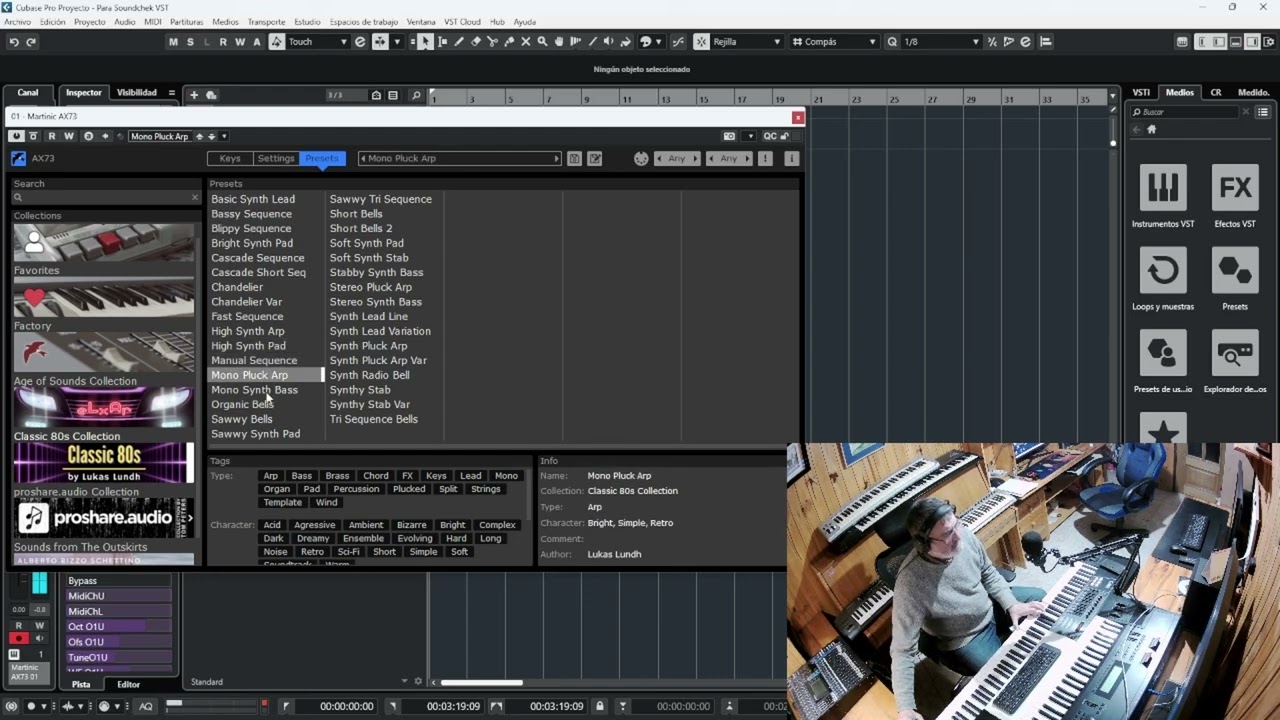Toggle the right zone visibility button

pos(1253,42)
